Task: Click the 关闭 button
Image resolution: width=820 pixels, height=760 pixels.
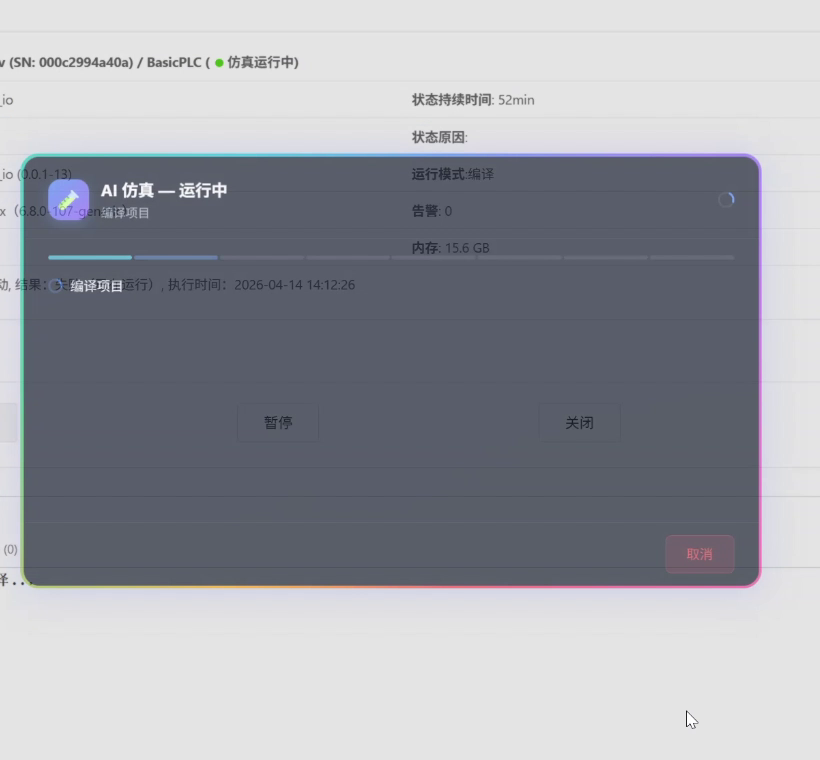Action: point(579,423)
